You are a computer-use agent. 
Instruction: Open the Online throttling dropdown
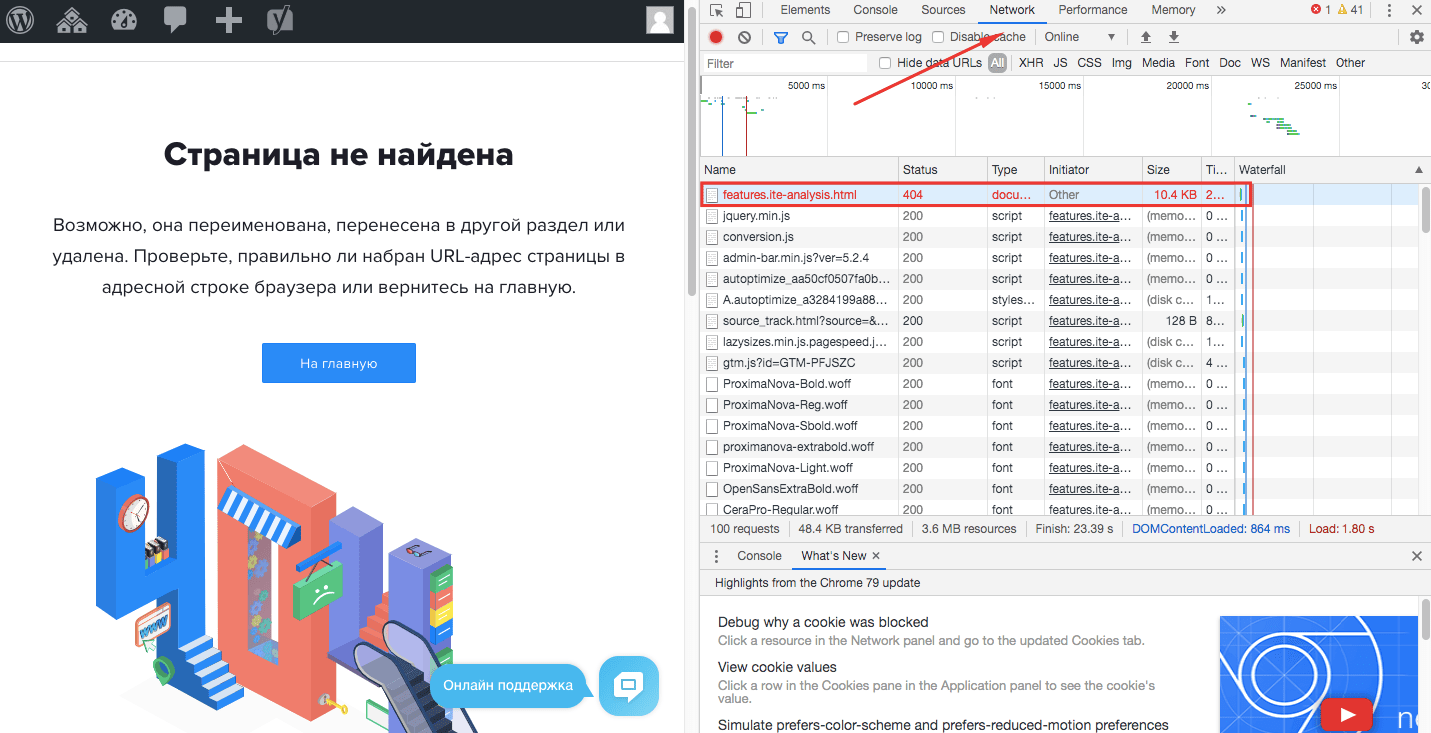tap(1079, 37)
